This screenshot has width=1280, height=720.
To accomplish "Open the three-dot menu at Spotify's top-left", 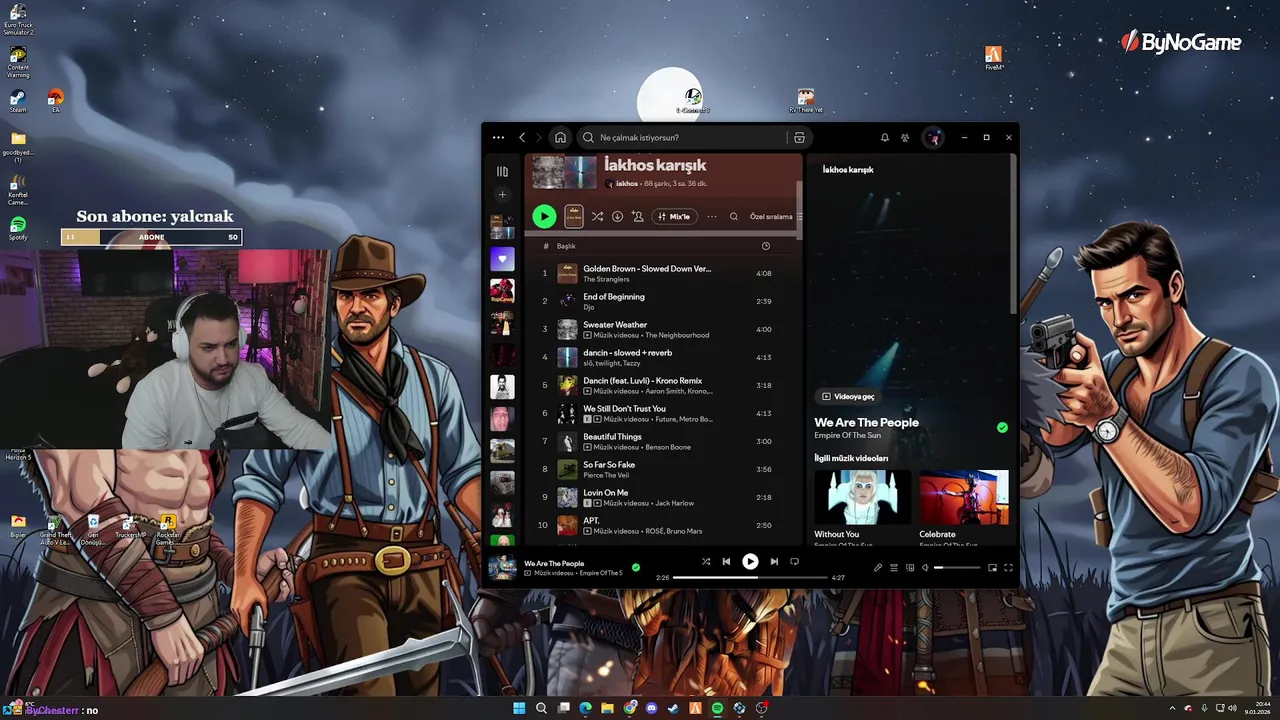I will [498, 138].
